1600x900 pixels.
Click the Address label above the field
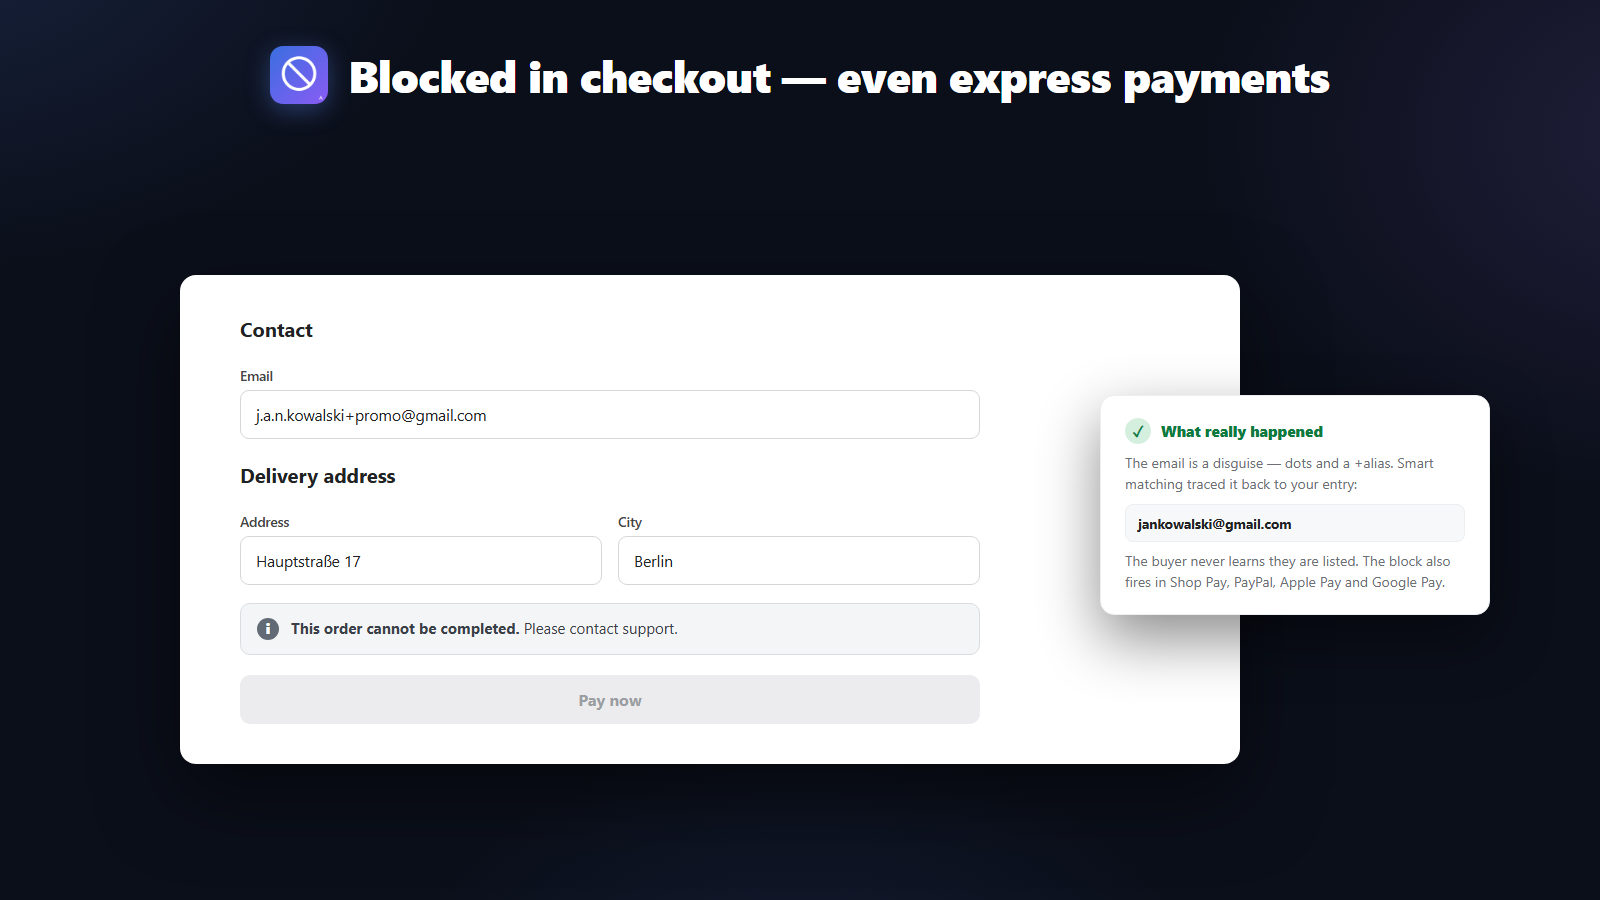pyautogui.click(x=265, y=522)
